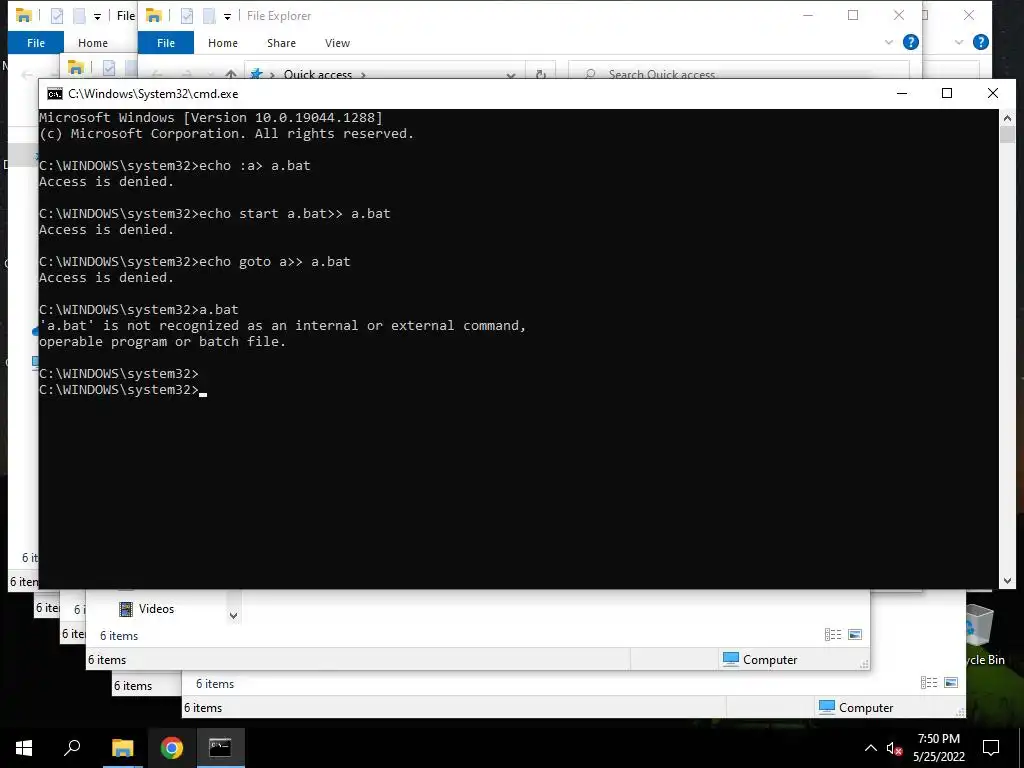Show hidden system tray icons

coord(871,748)
